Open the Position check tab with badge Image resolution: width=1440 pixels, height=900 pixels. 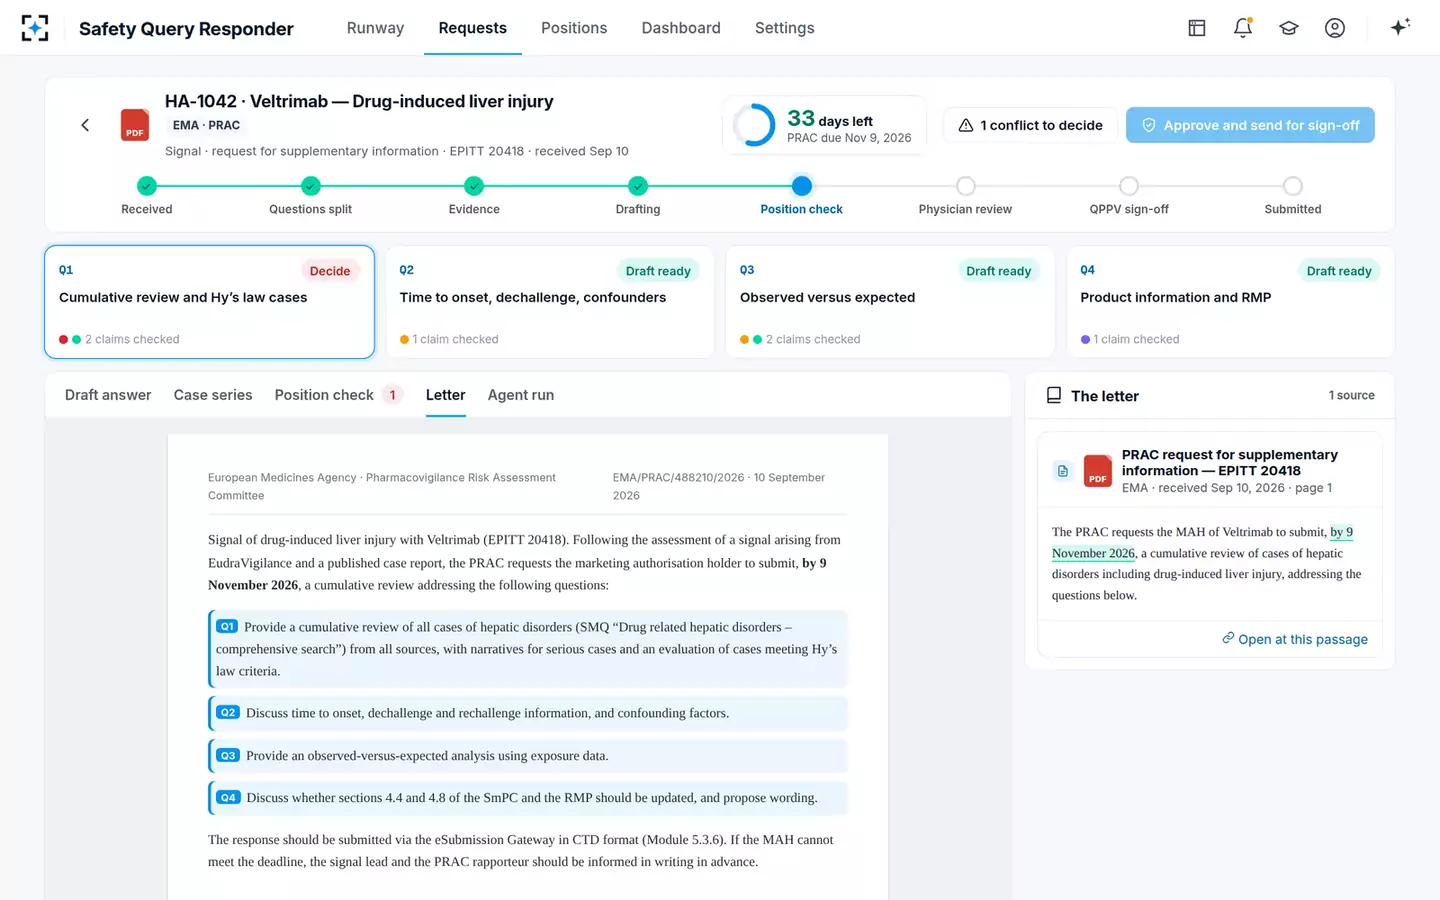point(338,395)
